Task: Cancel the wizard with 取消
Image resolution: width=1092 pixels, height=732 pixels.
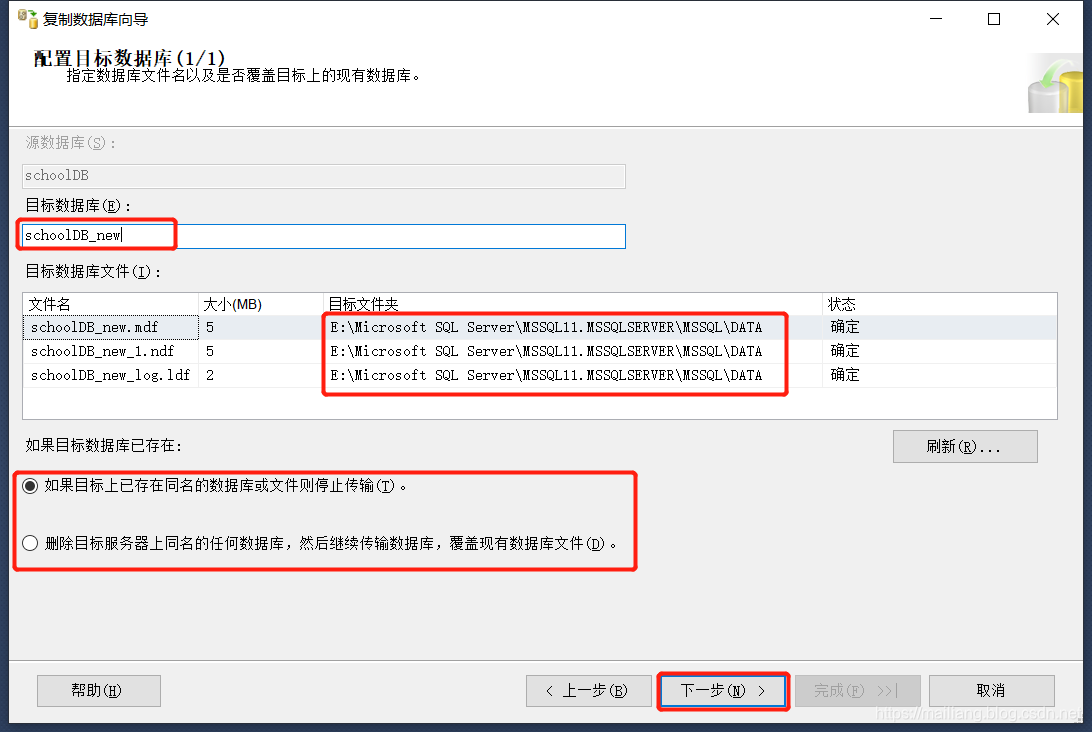Action: [991, 690]
